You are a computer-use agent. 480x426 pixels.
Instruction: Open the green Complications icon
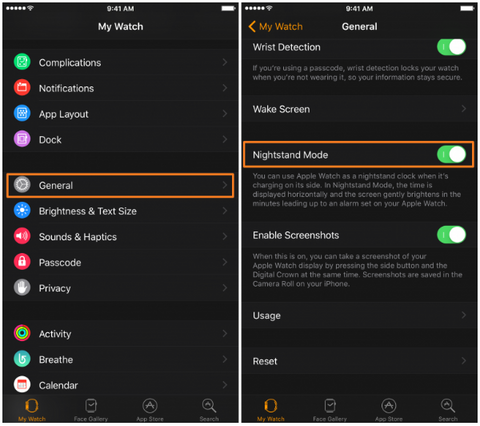22,62
